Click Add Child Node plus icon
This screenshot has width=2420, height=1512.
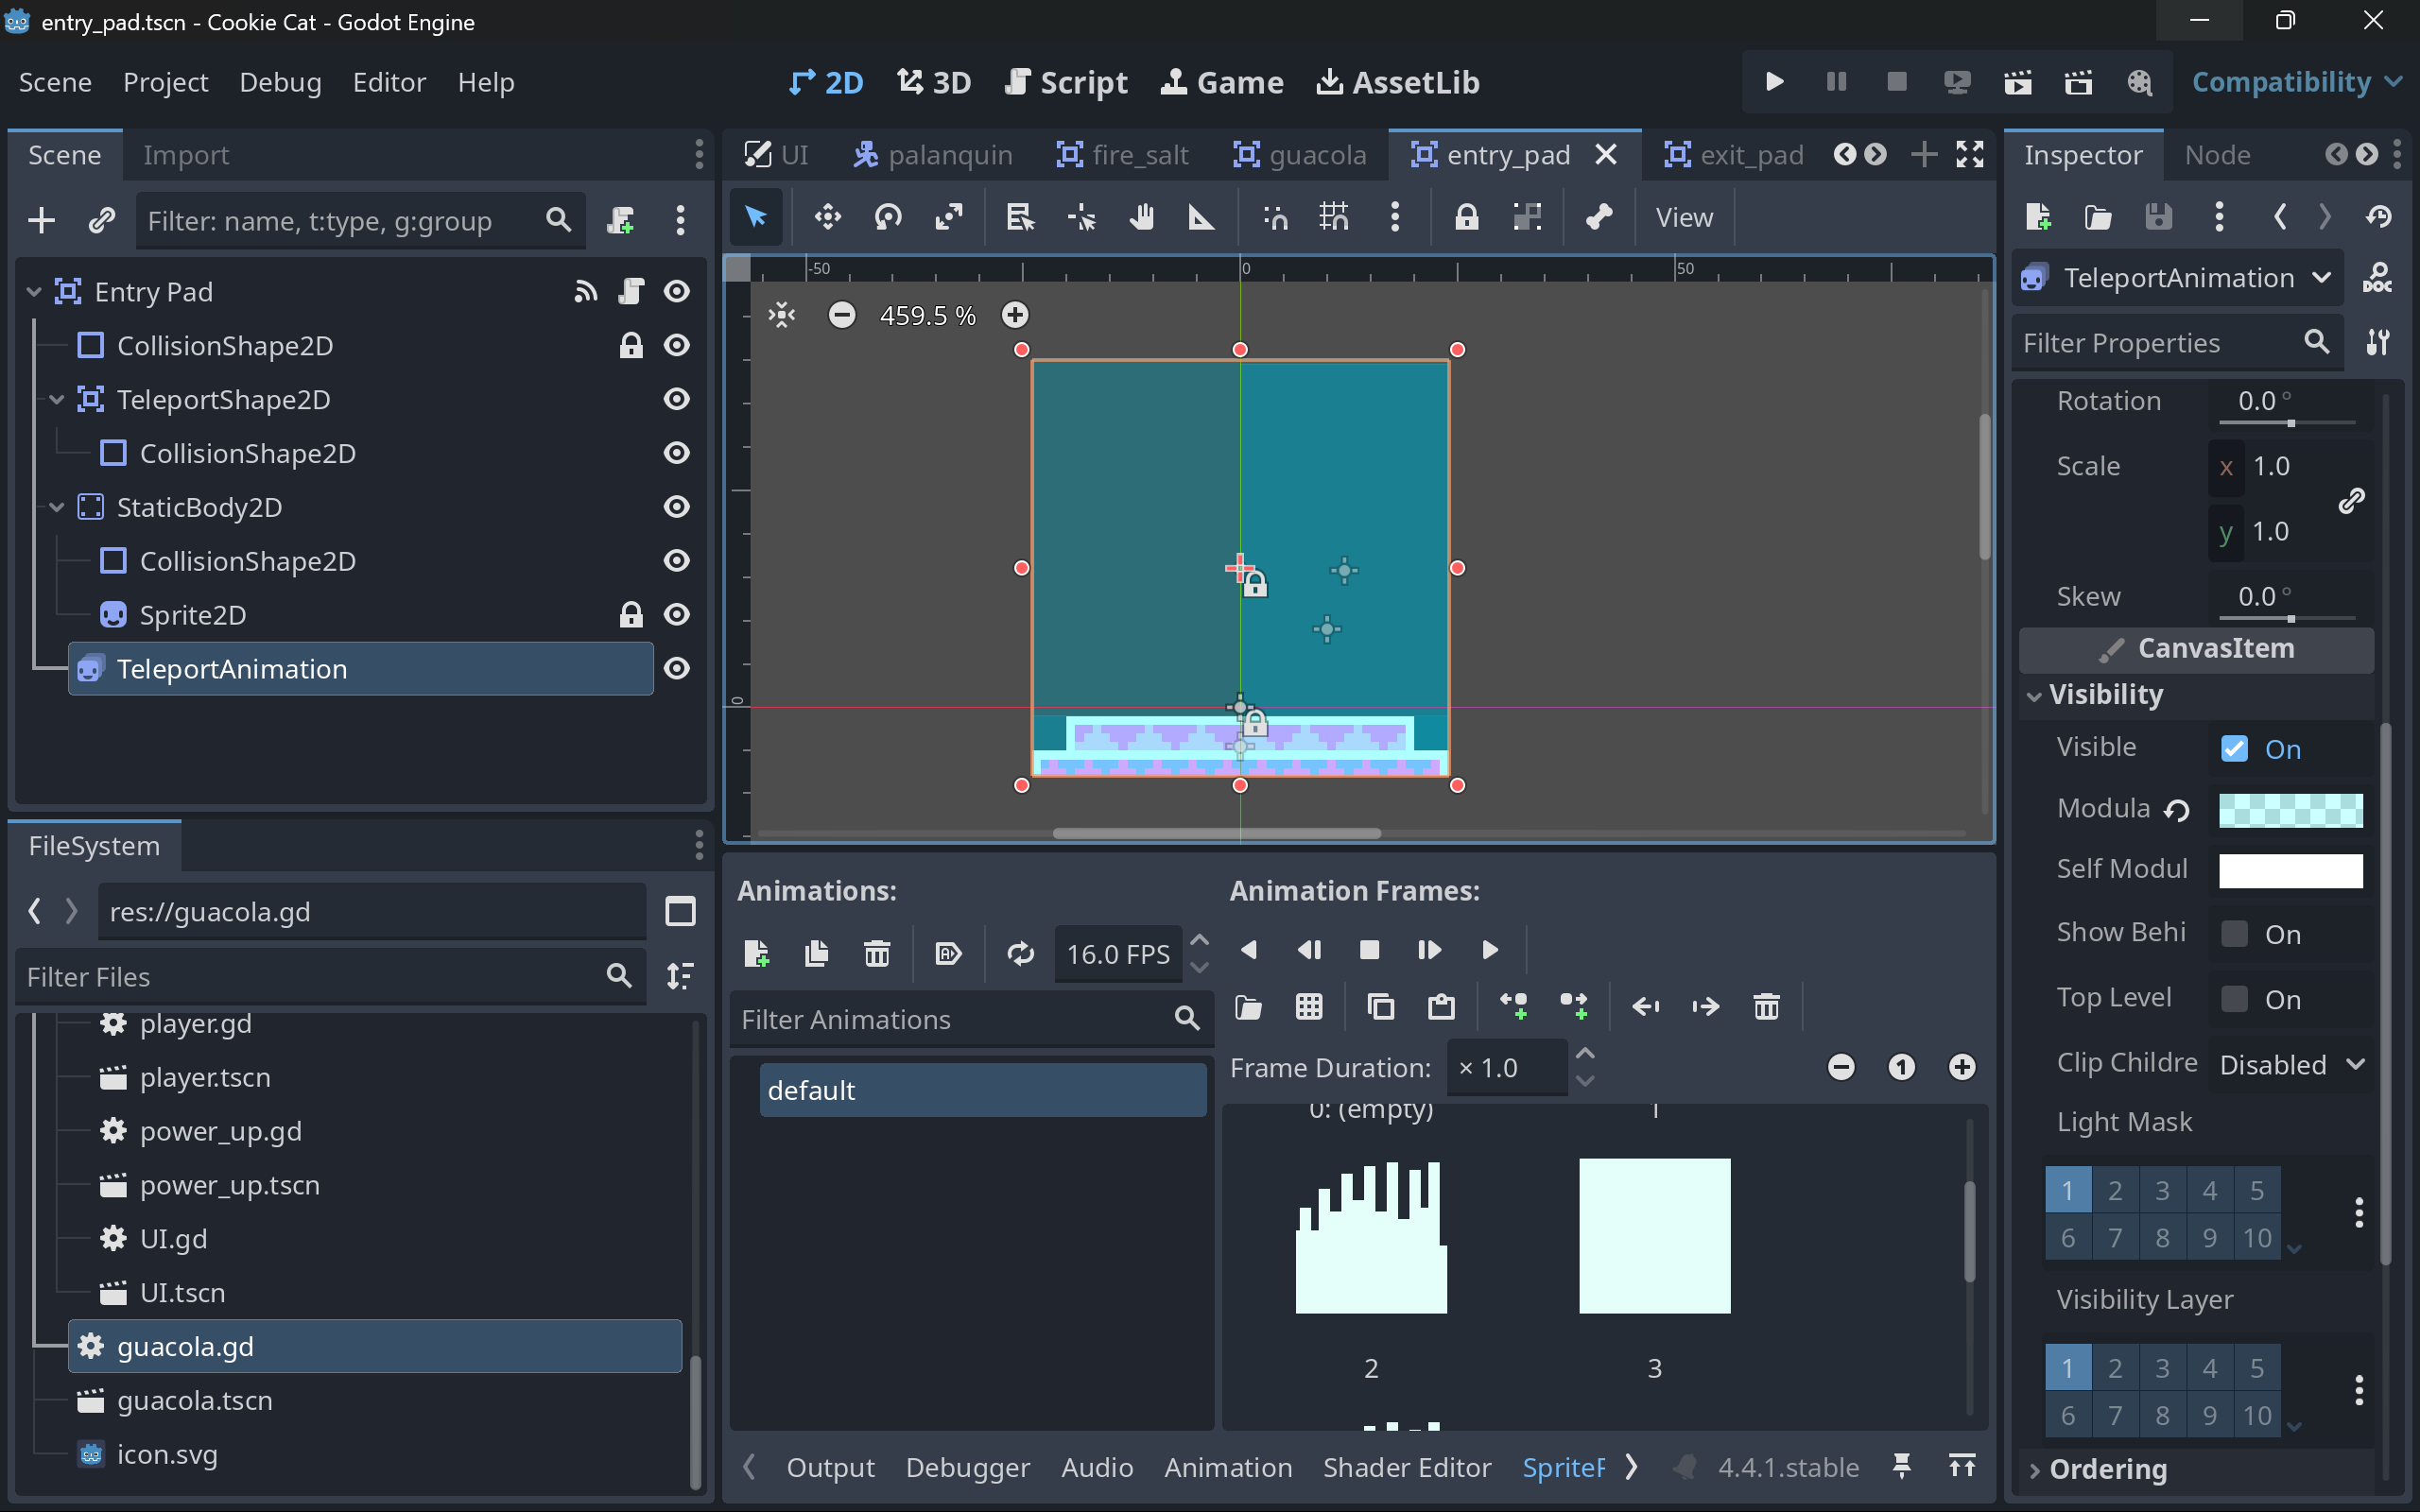point(41,220)
